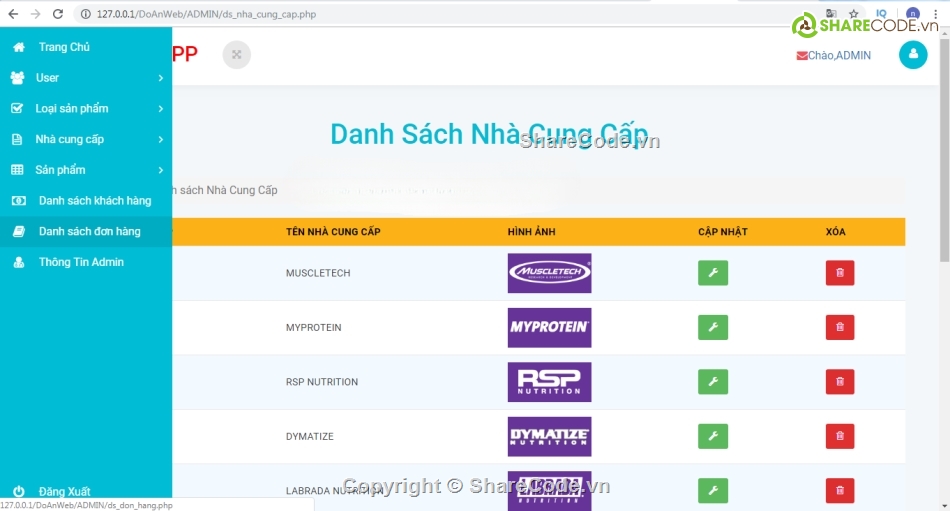Click the document icon beside Nhà cung cấp

click(x=17, y=139)
